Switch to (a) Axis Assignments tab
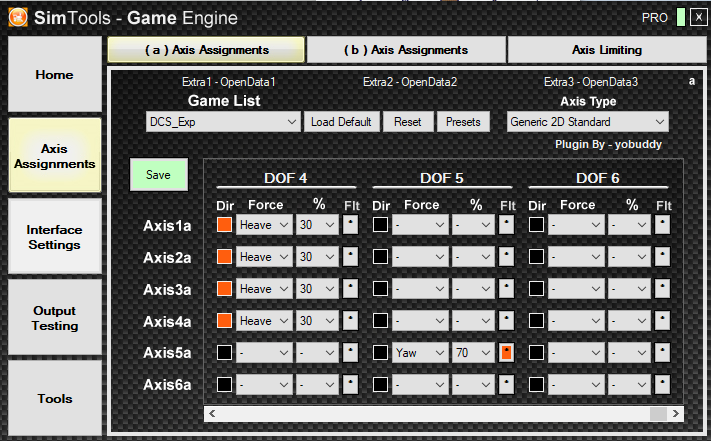 click(x=206, y=49)
